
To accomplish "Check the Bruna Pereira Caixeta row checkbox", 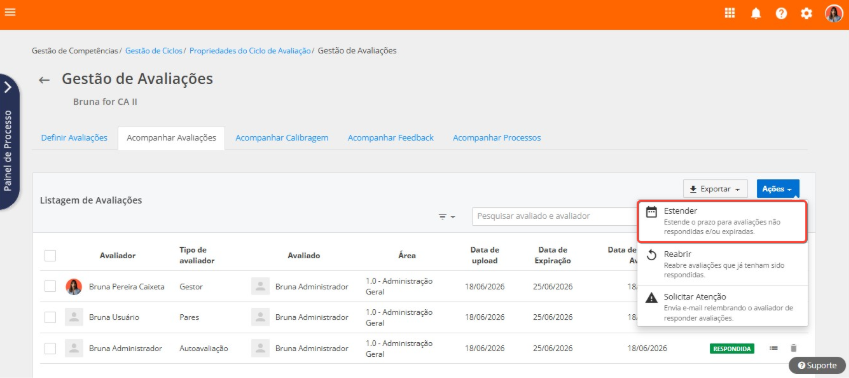I will point(50,286).
